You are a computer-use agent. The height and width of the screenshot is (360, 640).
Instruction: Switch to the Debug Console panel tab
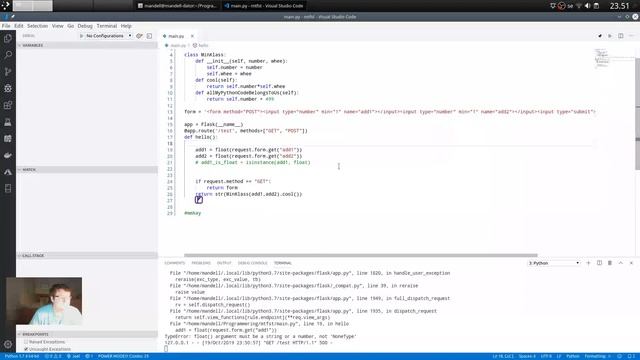coord(252,263)
